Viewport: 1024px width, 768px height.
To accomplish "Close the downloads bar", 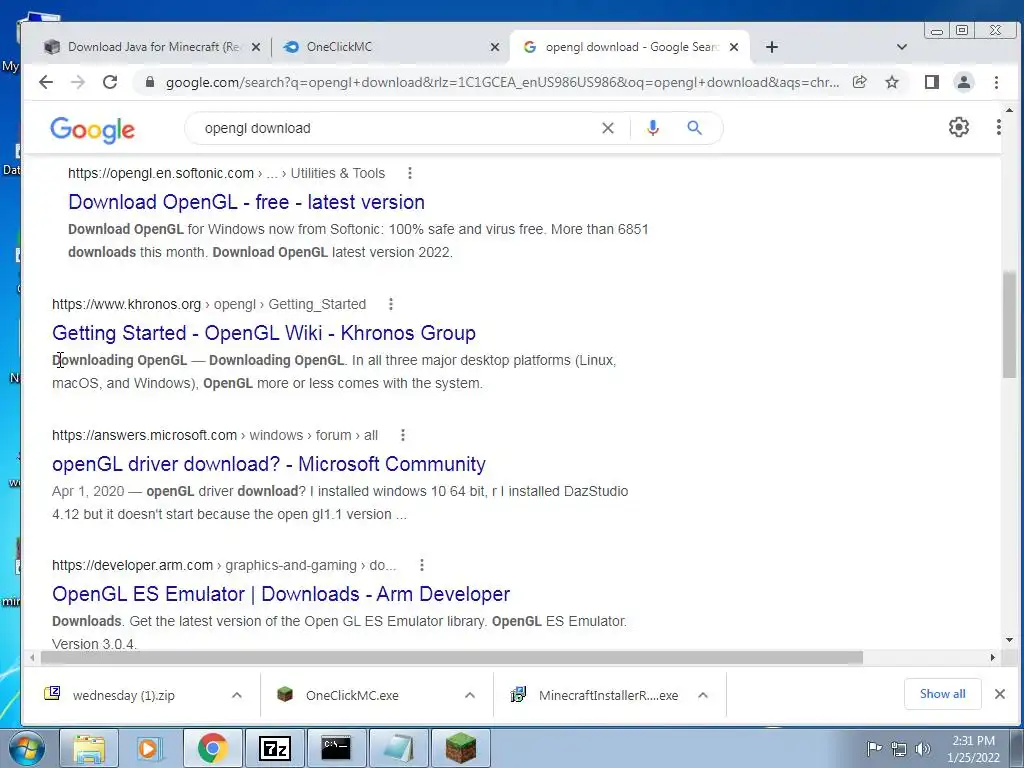I will [1000, 694].
